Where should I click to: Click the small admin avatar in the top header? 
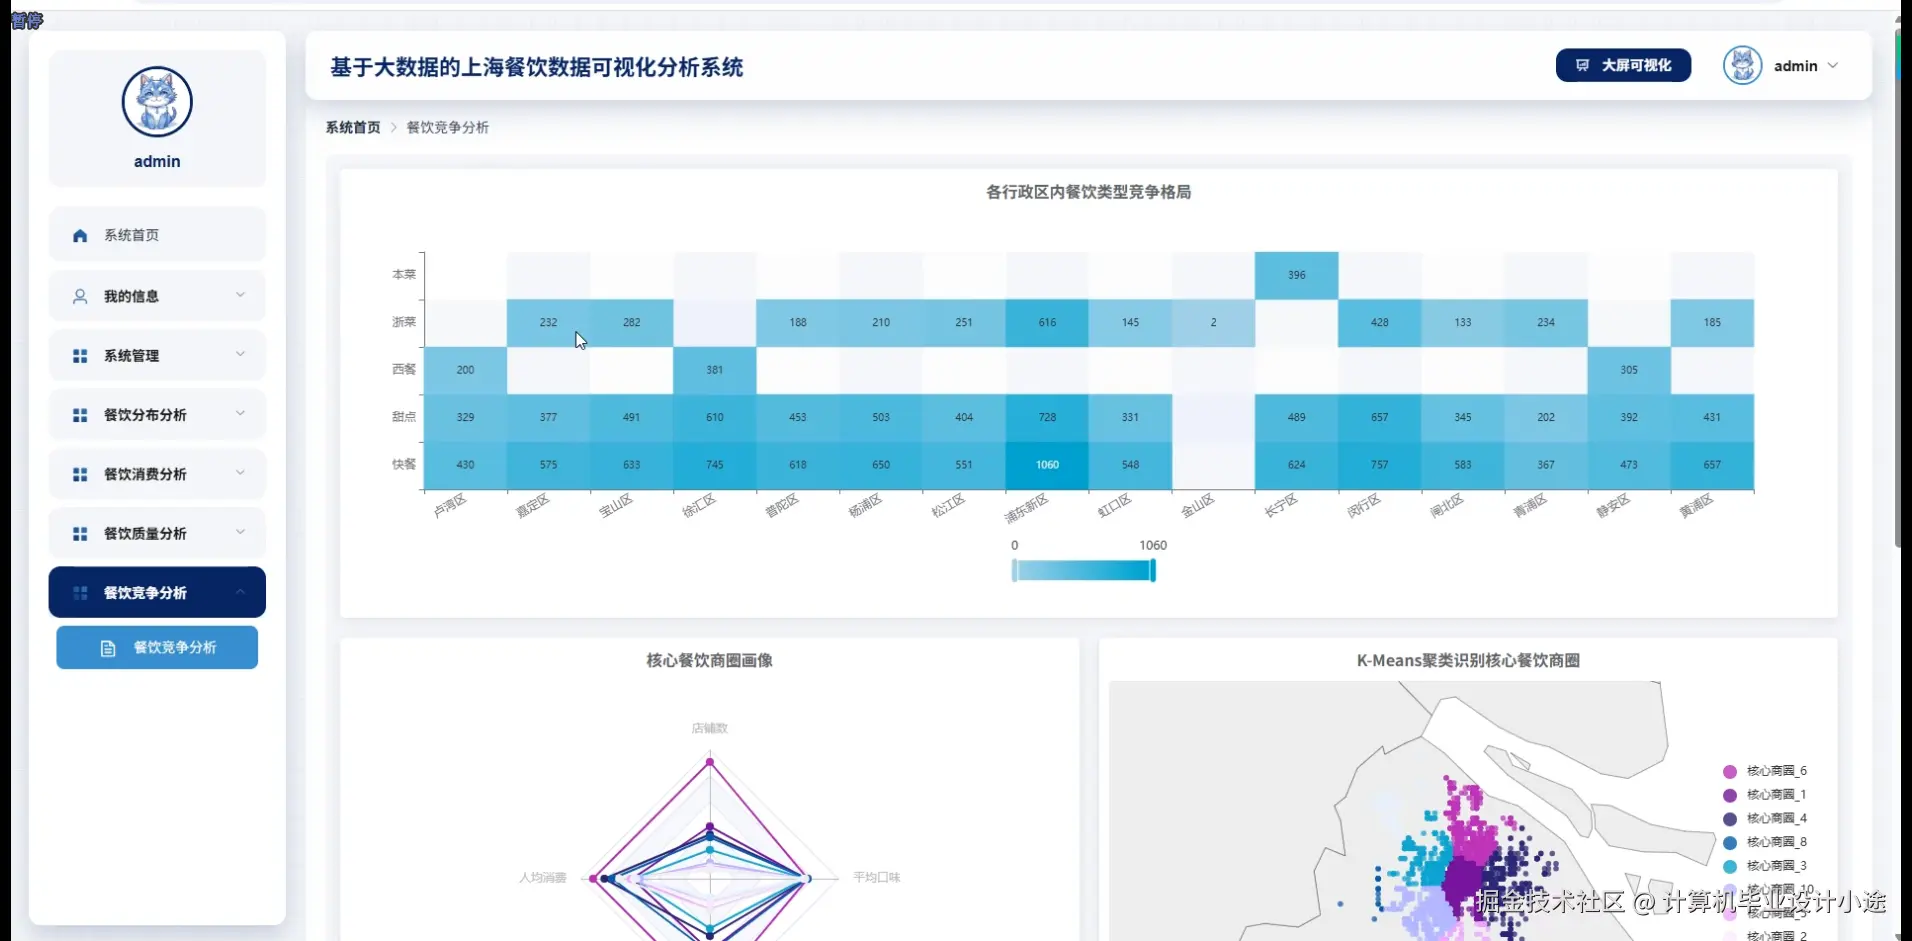pos(1742,66)
